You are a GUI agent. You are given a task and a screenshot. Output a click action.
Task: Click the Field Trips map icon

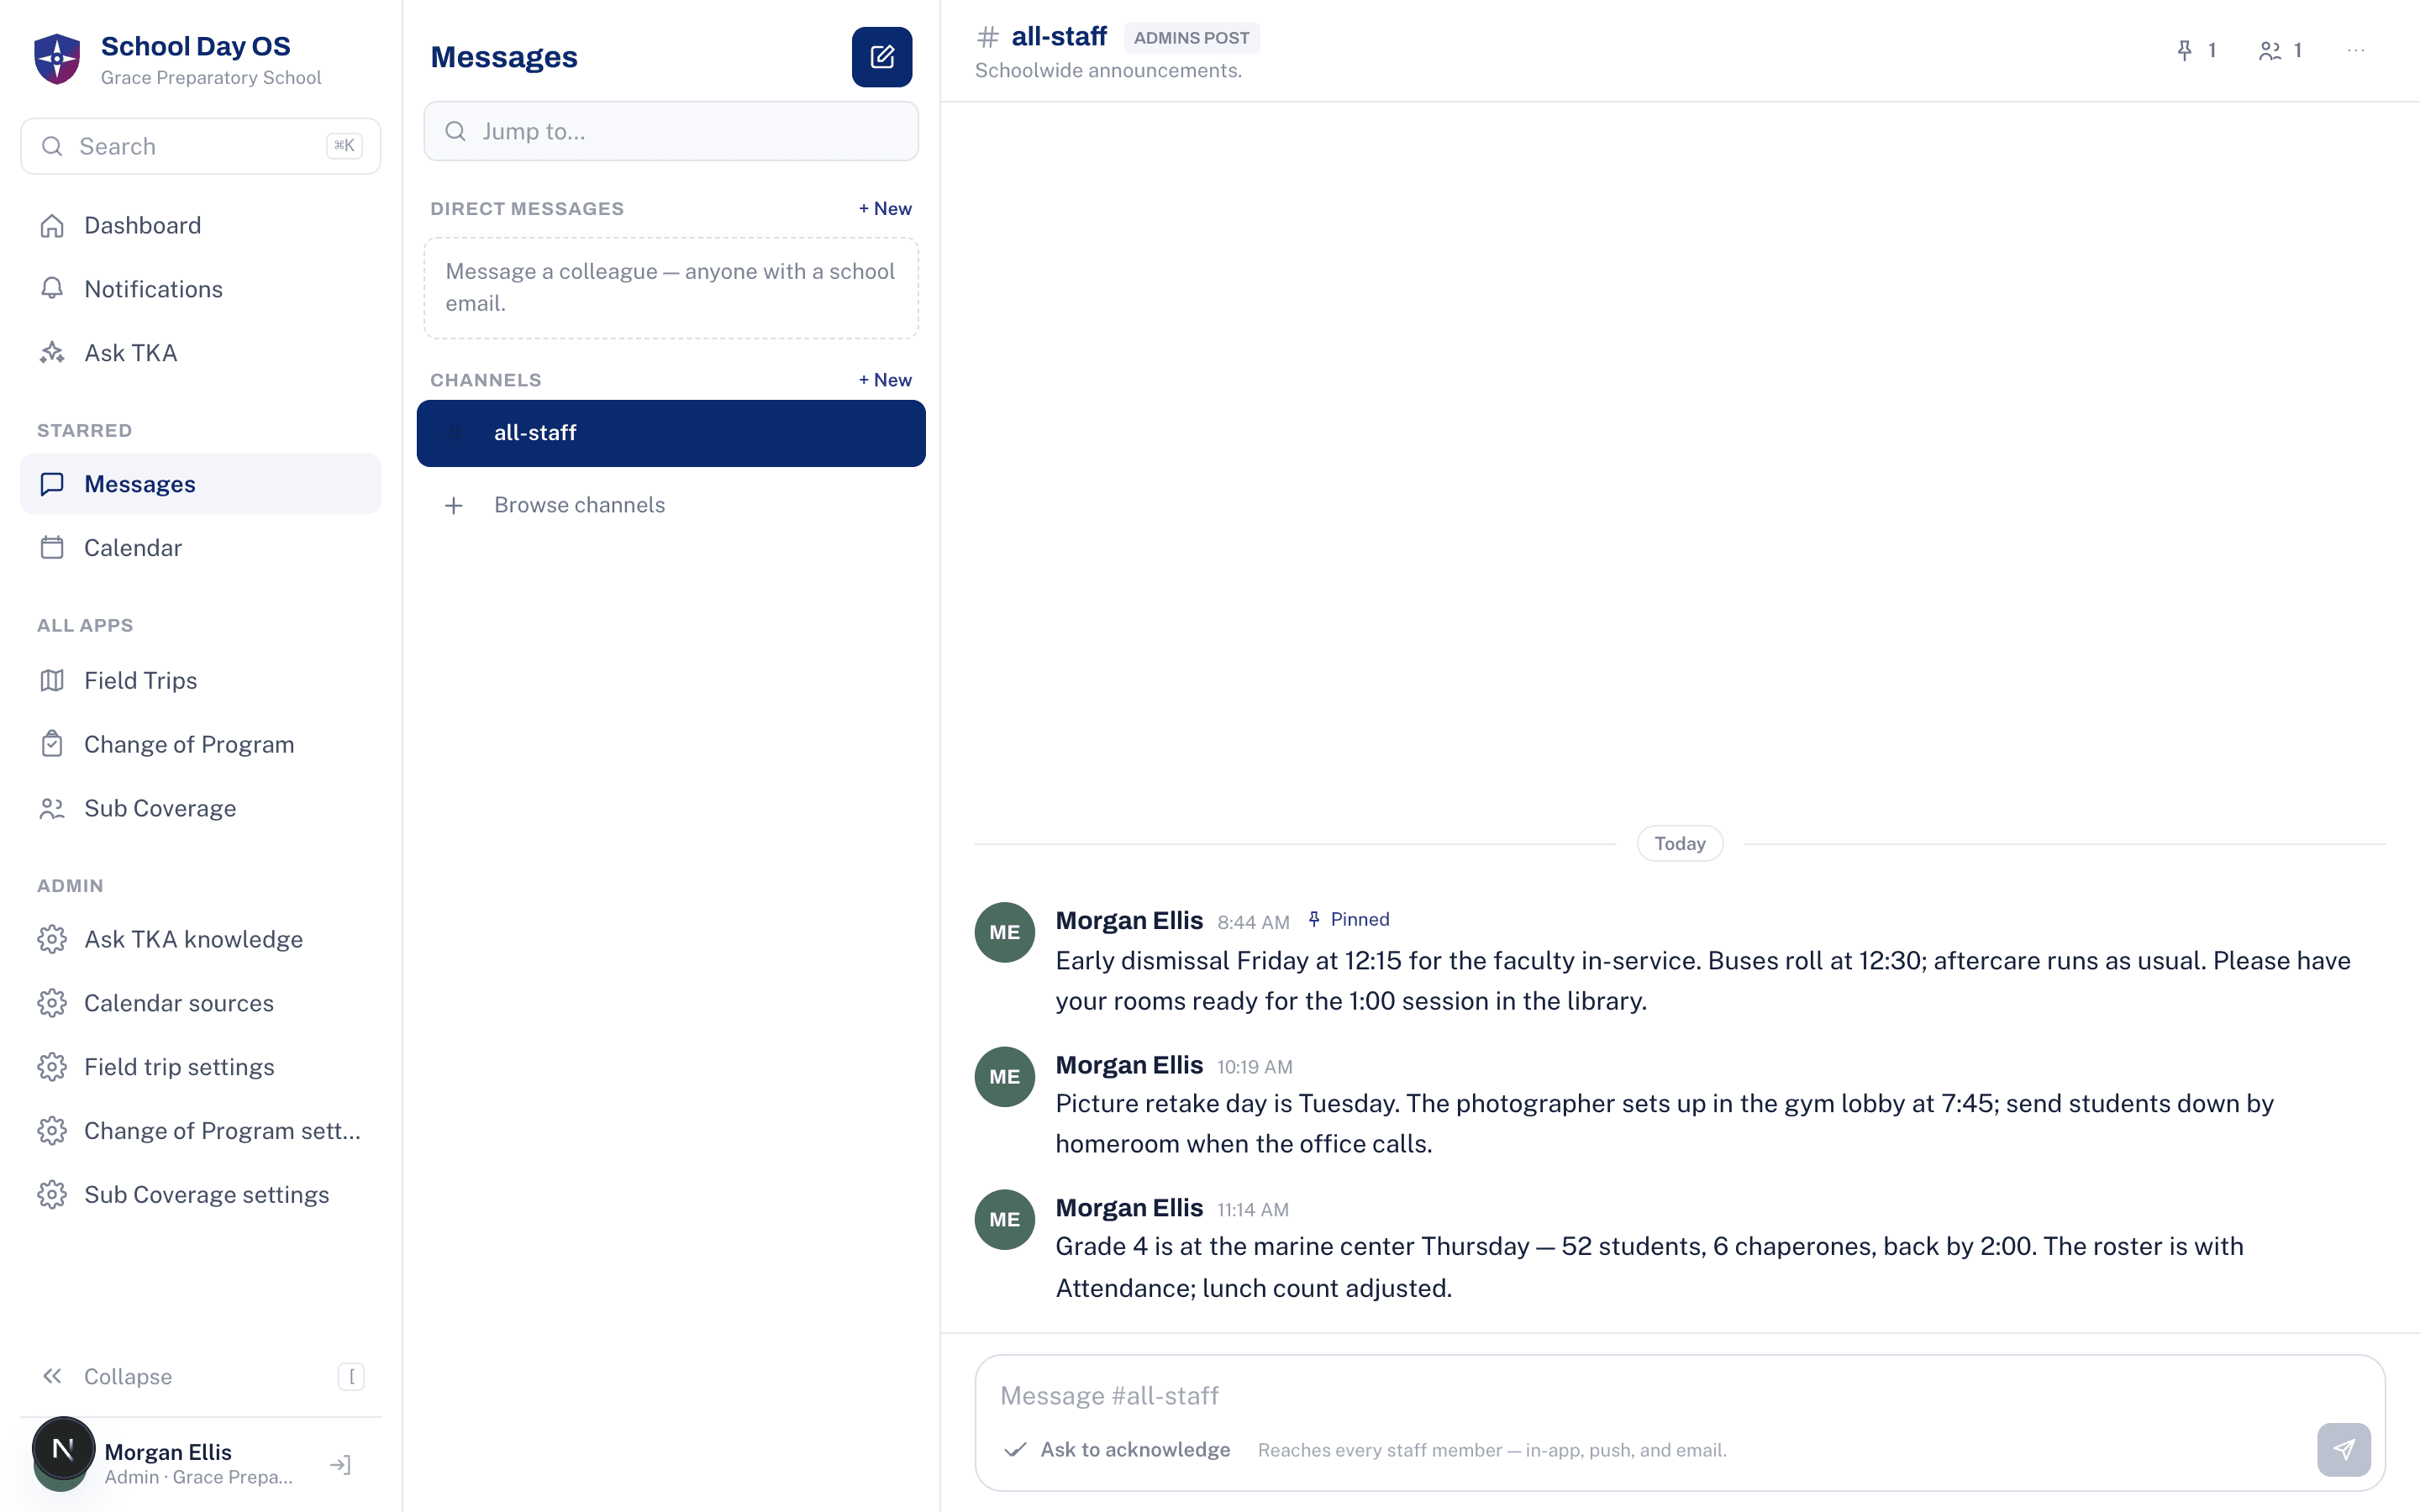(x=52, y=681)
